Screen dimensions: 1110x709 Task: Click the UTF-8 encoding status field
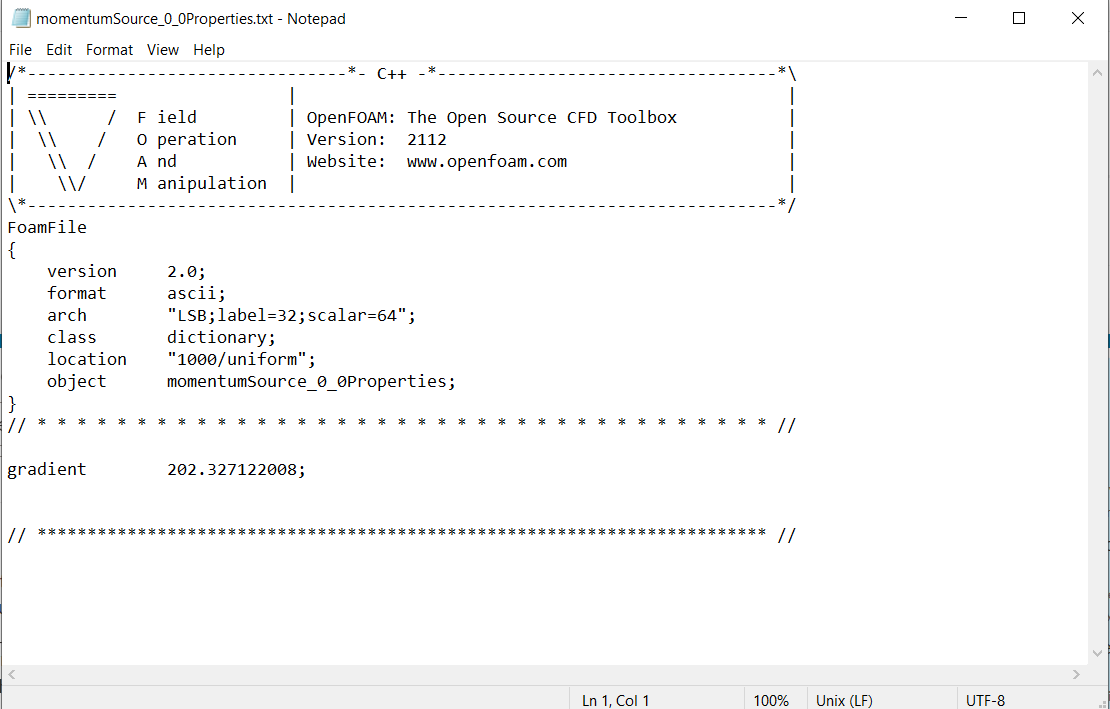985,701
